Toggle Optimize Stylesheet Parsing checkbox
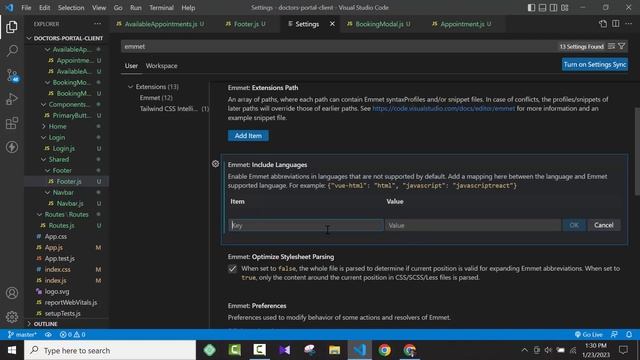Image resolution: width=640 pixels, height=360 pixels. 233,269
